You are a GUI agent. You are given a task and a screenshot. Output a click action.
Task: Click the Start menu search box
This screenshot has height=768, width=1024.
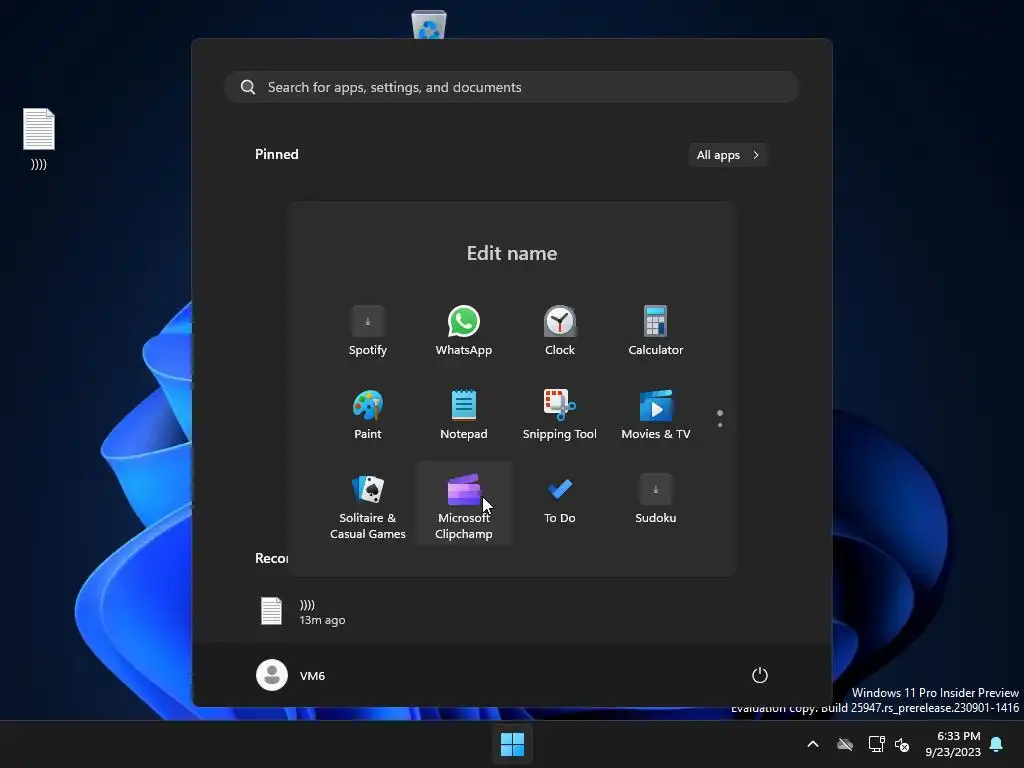point(512,87)
